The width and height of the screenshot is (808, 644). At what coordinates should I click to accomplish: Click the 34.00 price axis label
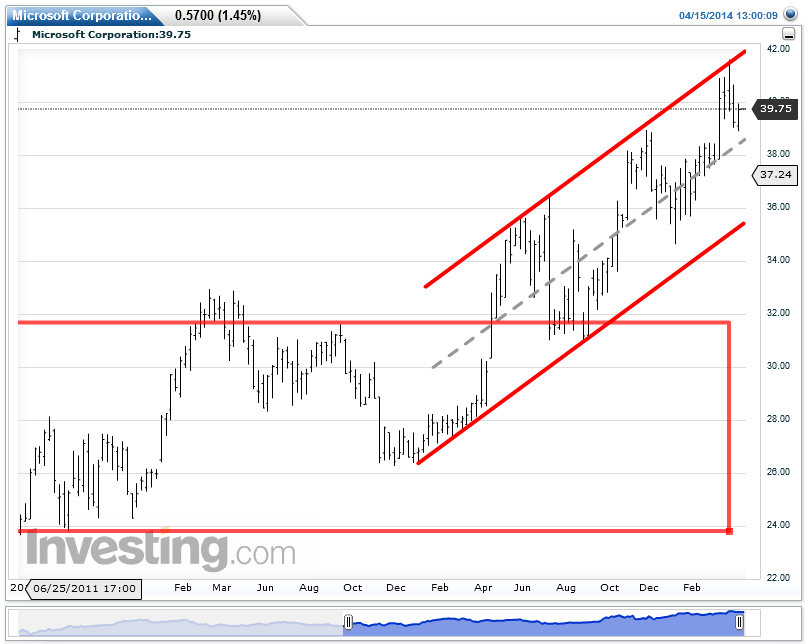[x=778, y=260]
